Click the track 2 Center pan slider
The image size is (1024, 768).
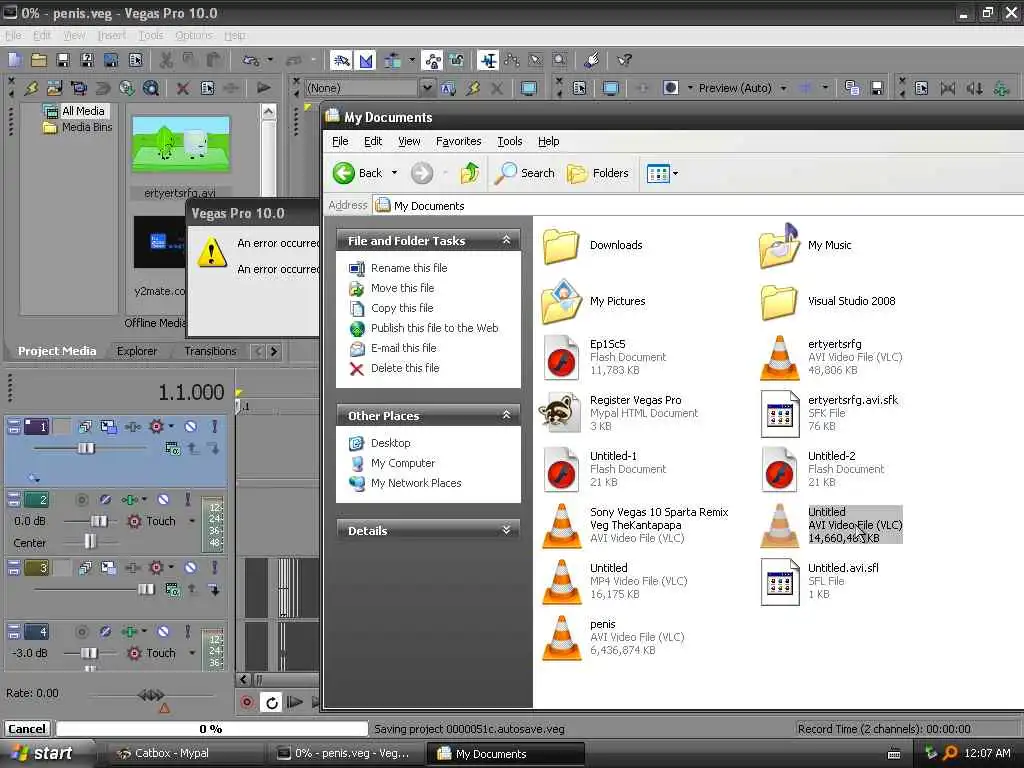[x=89, y=541]
